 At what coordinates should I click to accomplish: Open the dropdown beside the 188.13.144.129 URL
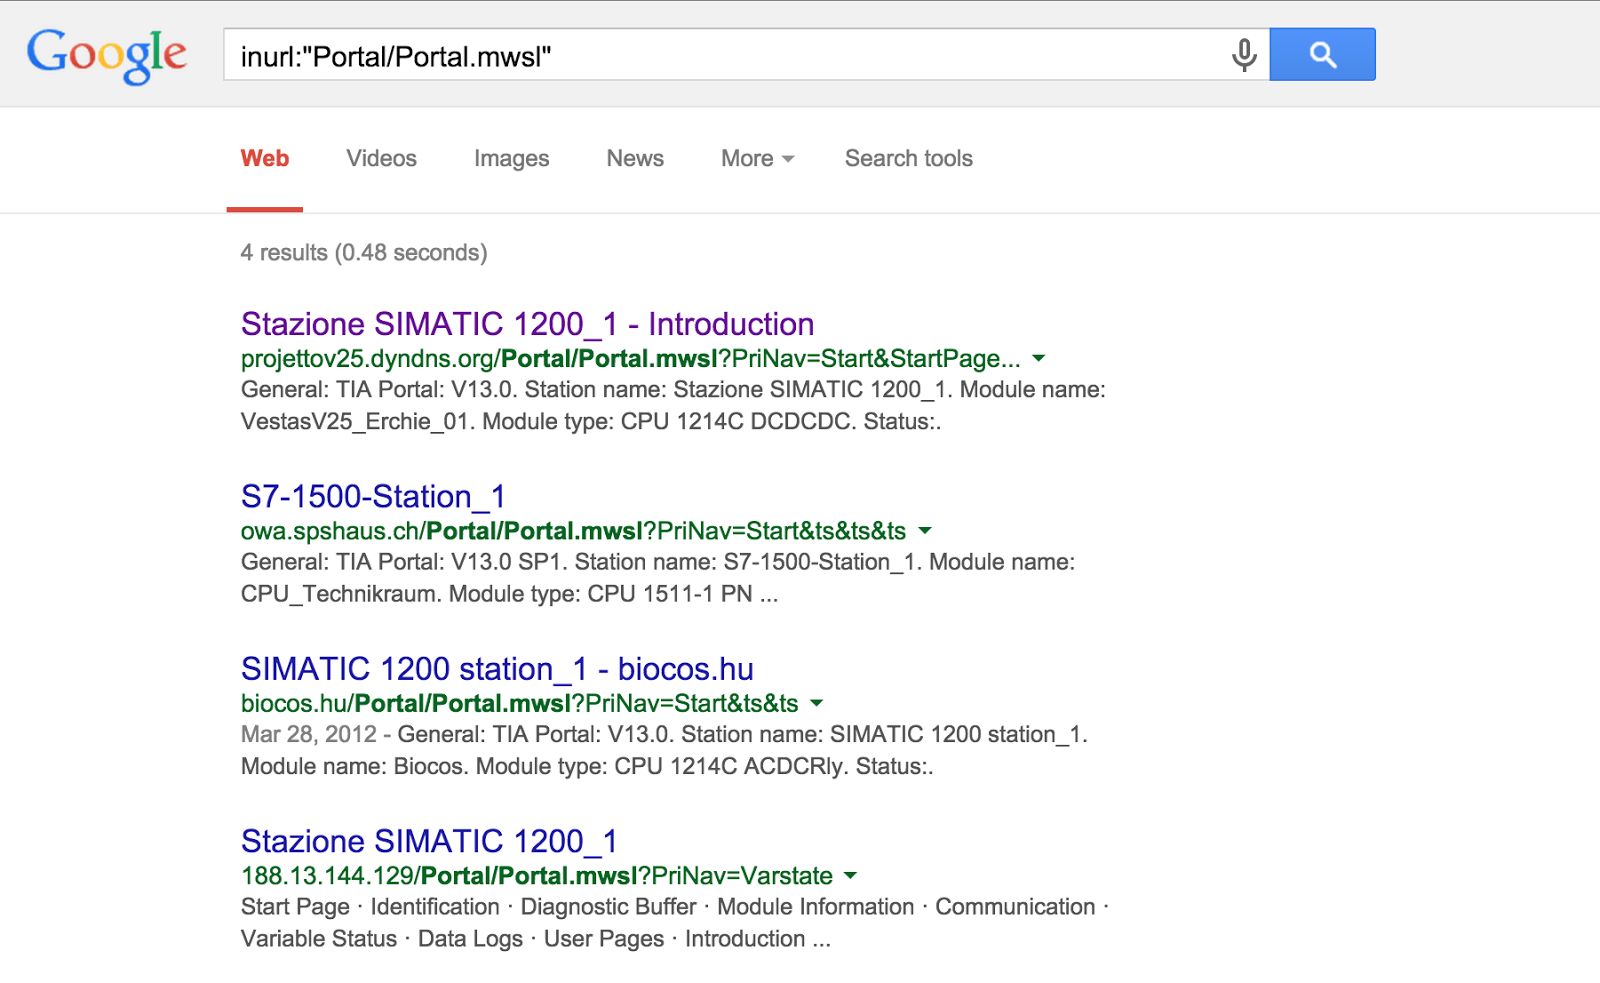tap(850, 875)
